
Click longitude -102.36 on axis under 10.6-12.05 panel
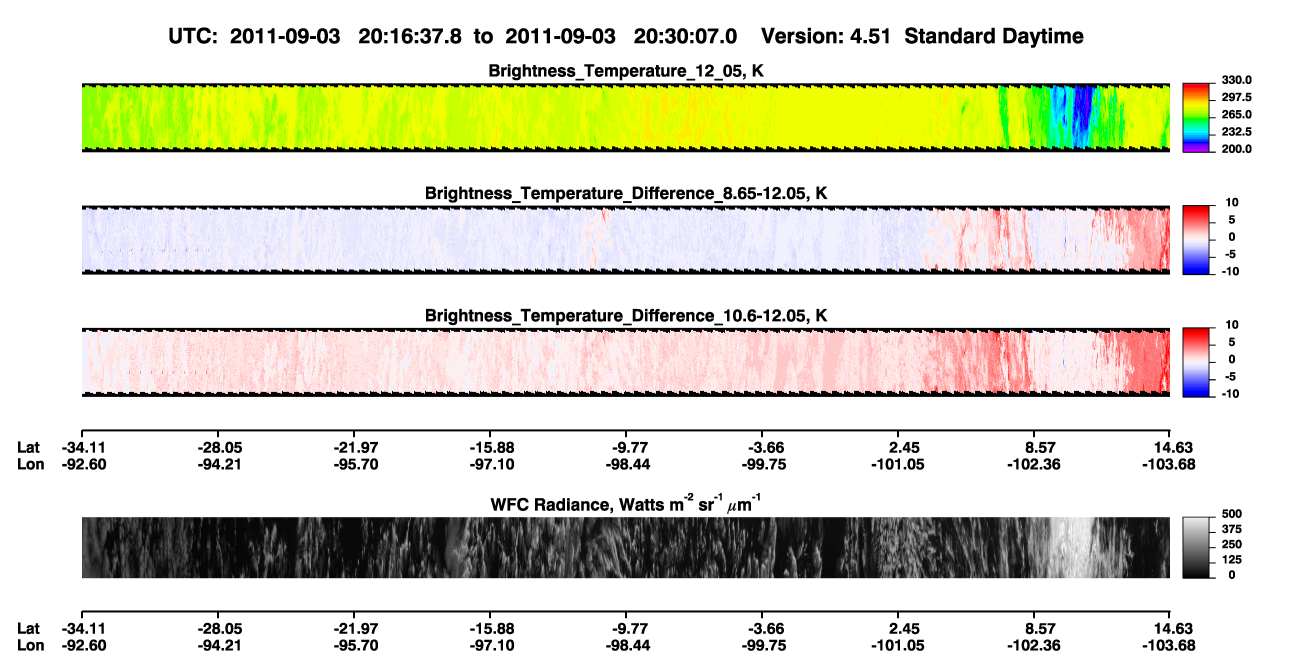(1034, 463)
